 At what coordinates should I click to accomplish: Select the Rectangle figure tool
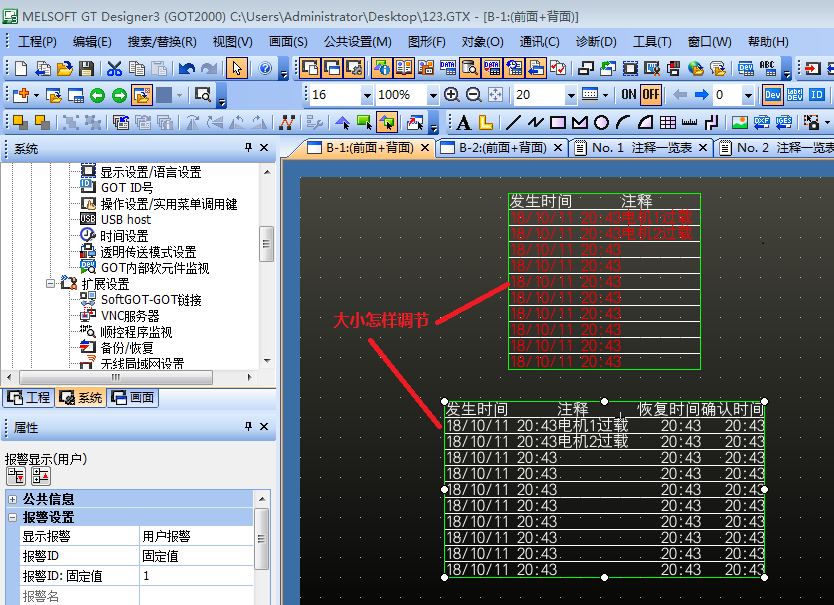click(x=558, y=122)
